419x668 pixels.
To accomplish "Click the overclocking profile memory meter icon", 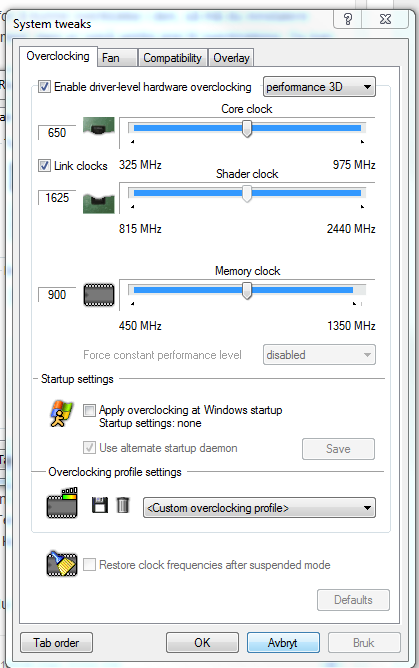I will click(x=62, y=503).
